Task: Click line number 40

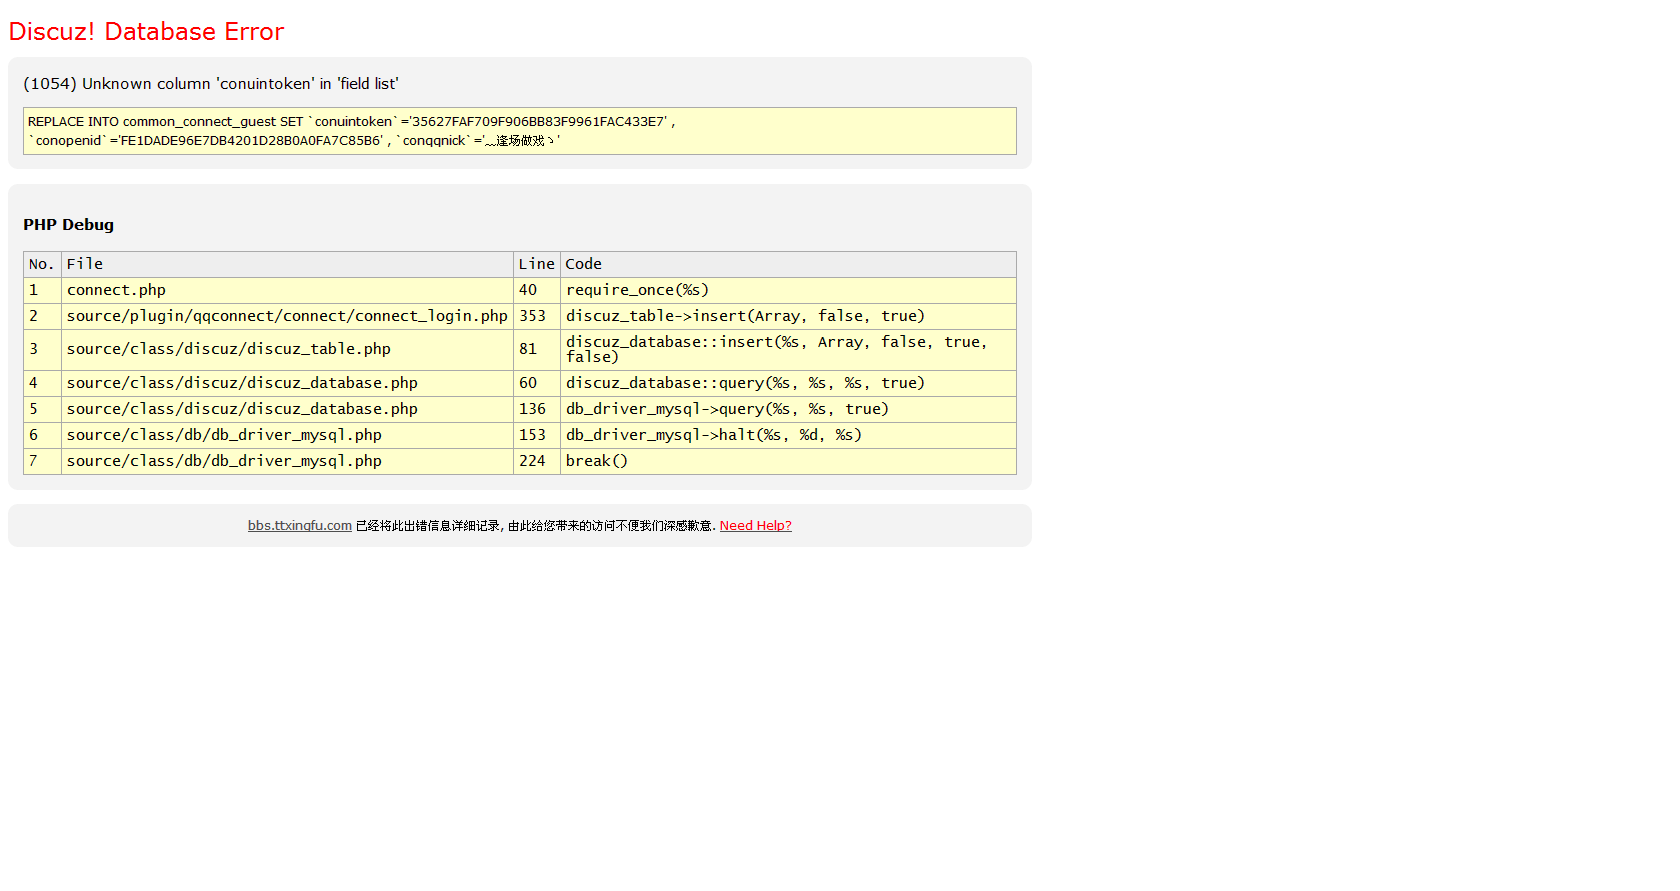Action: point(536,290)
